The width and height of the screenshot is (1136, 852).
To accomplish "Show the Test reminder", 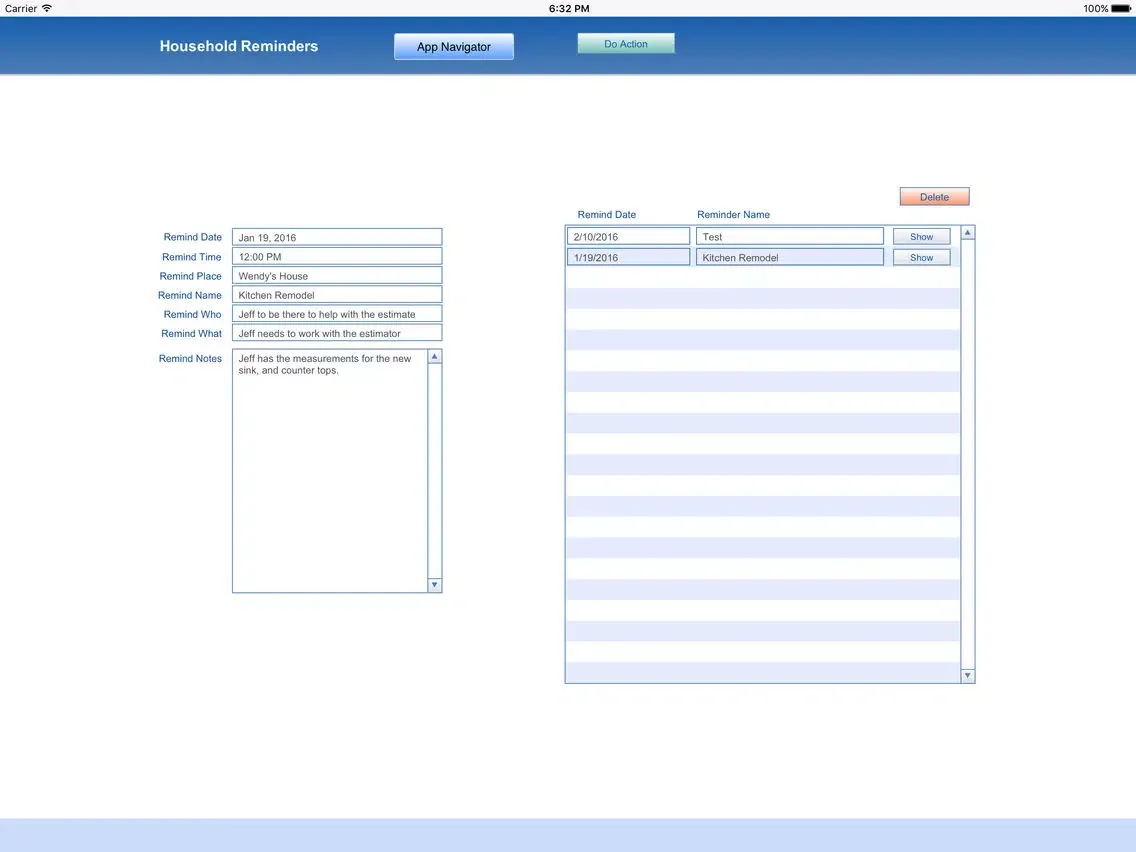I will (921, 237).
